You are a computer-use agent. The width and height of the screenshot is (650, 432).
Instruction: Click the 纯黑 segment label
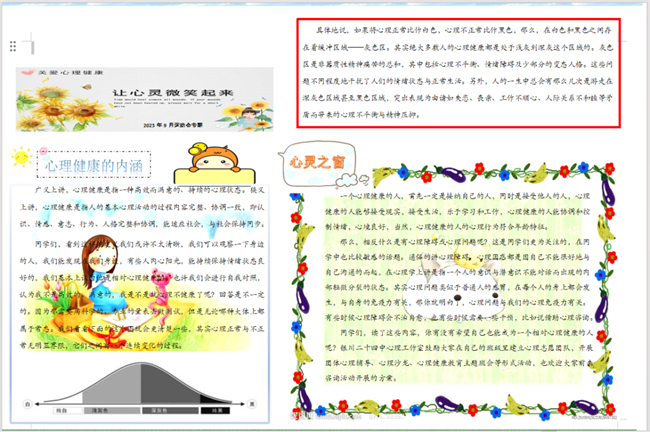pyautogui.click(x=214, y=410)
